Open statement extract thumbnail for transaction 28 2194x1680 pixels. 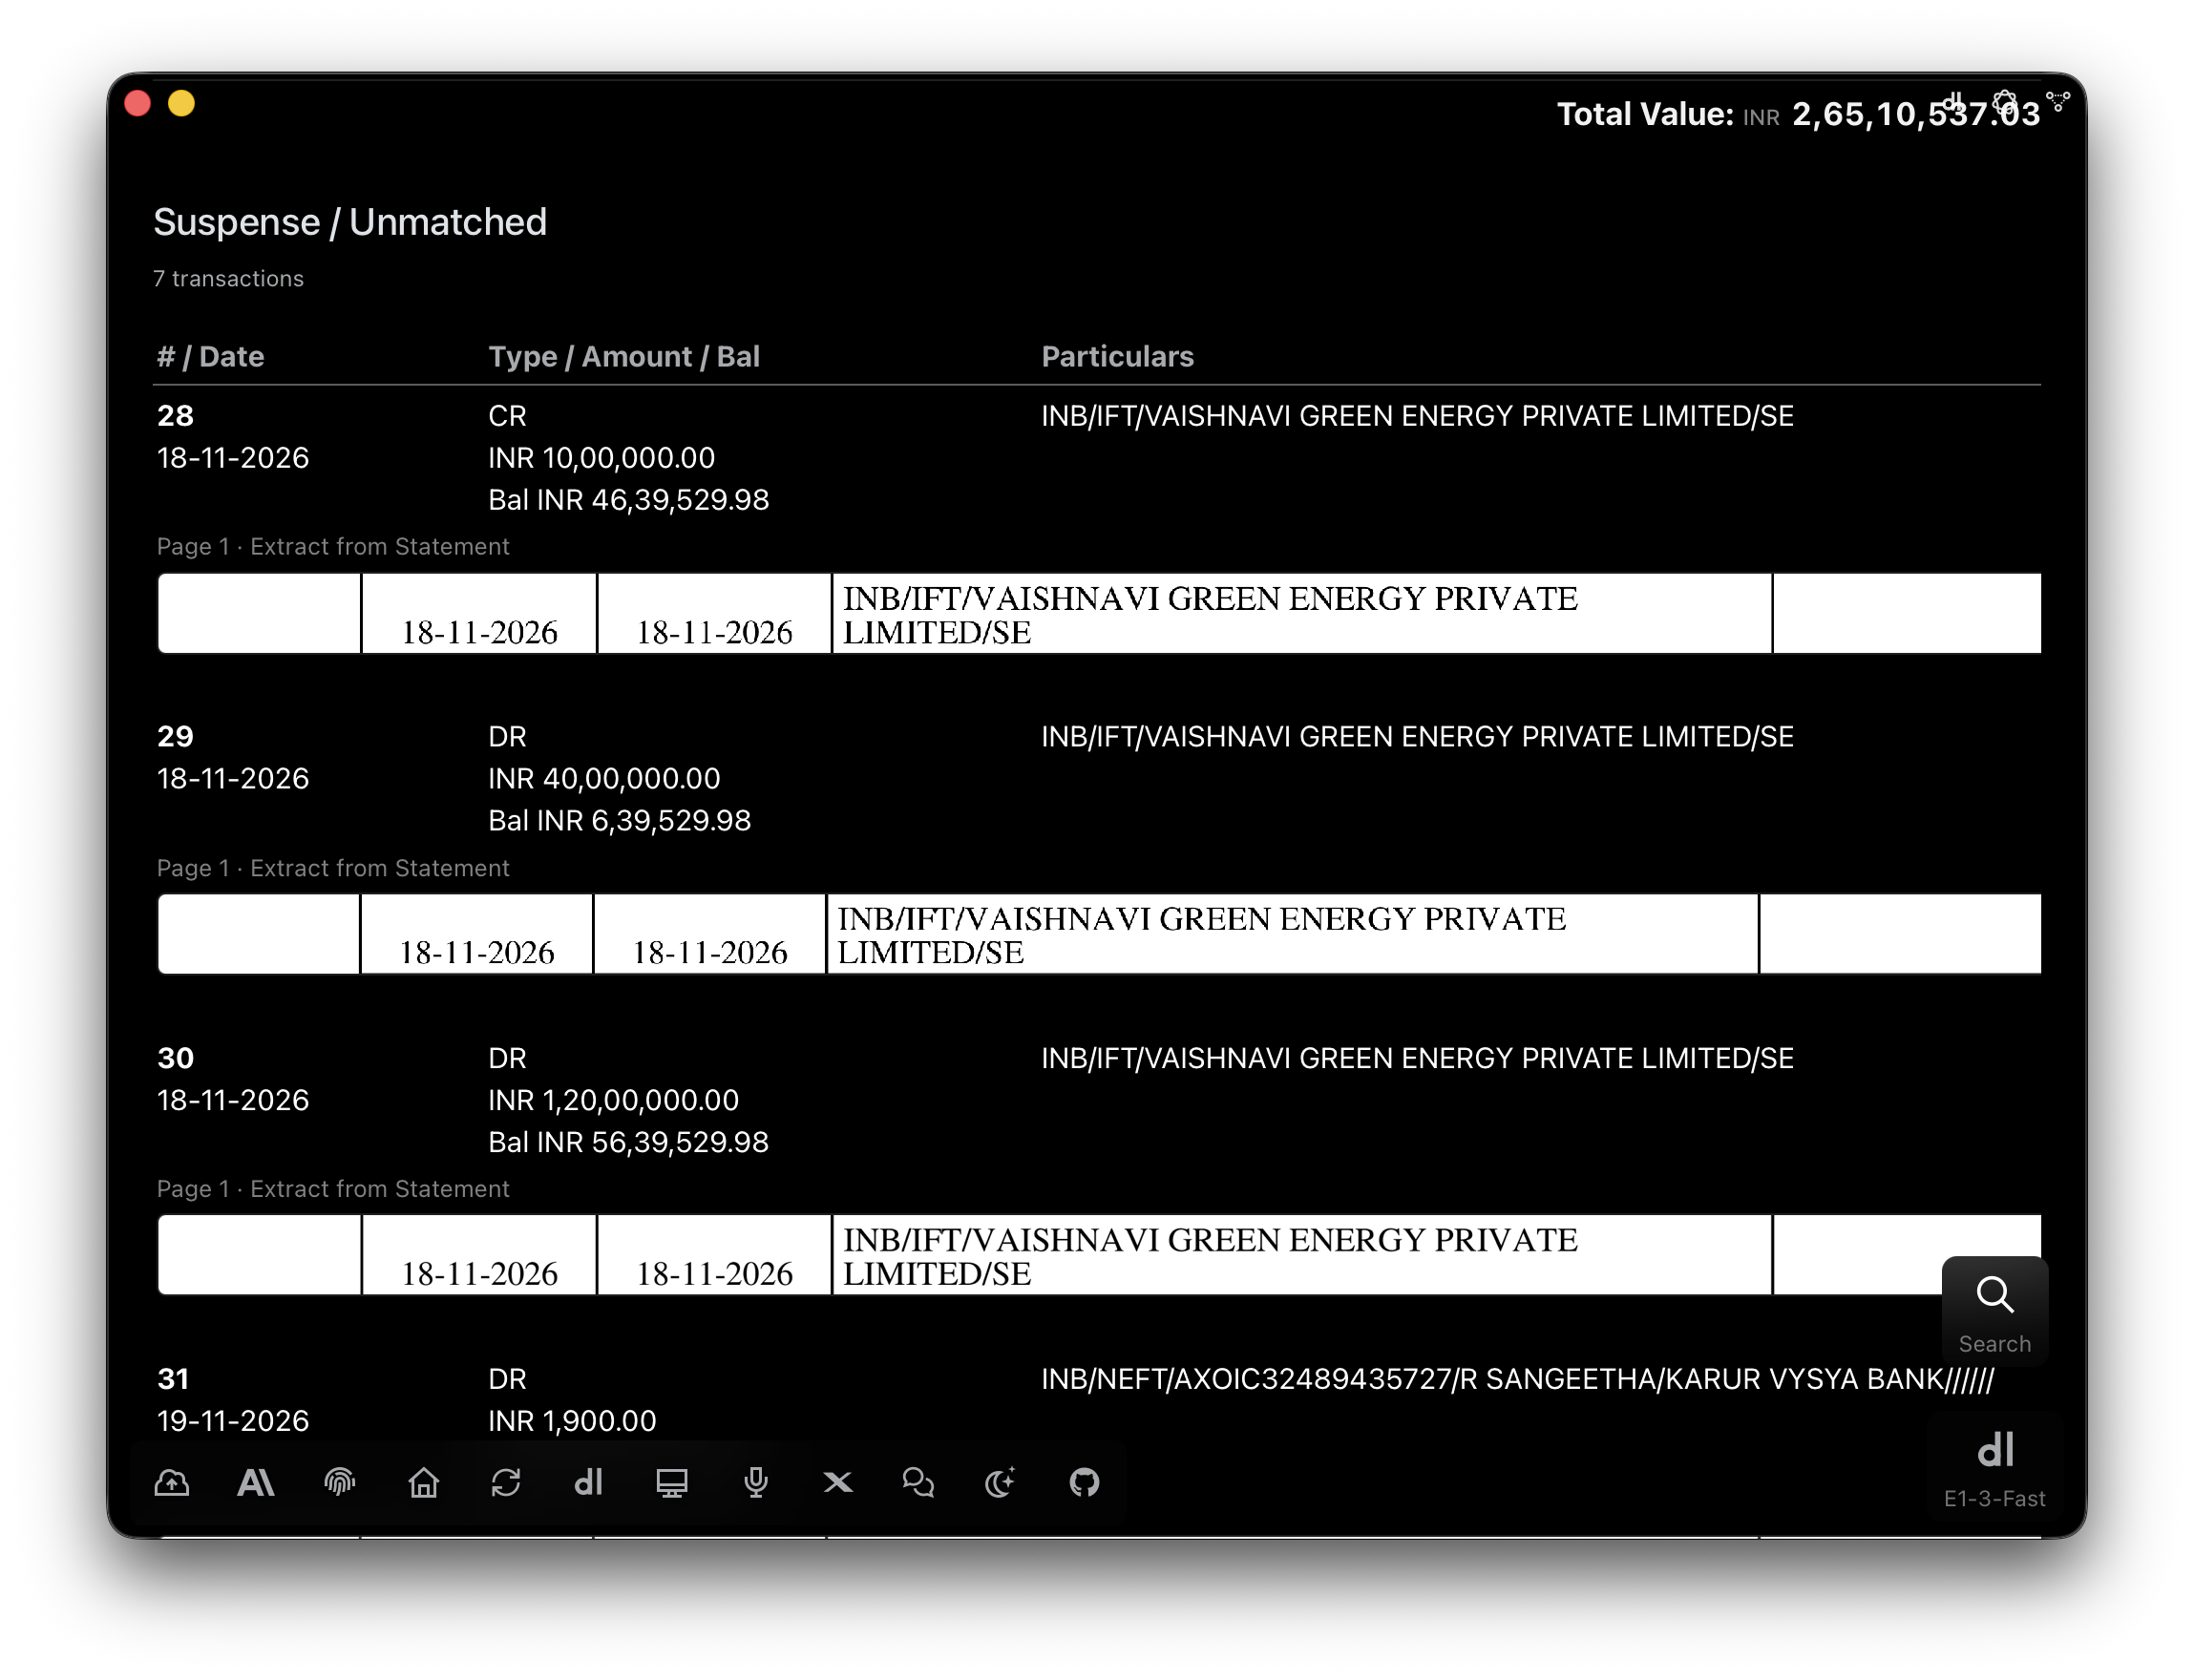(1098, 613)
